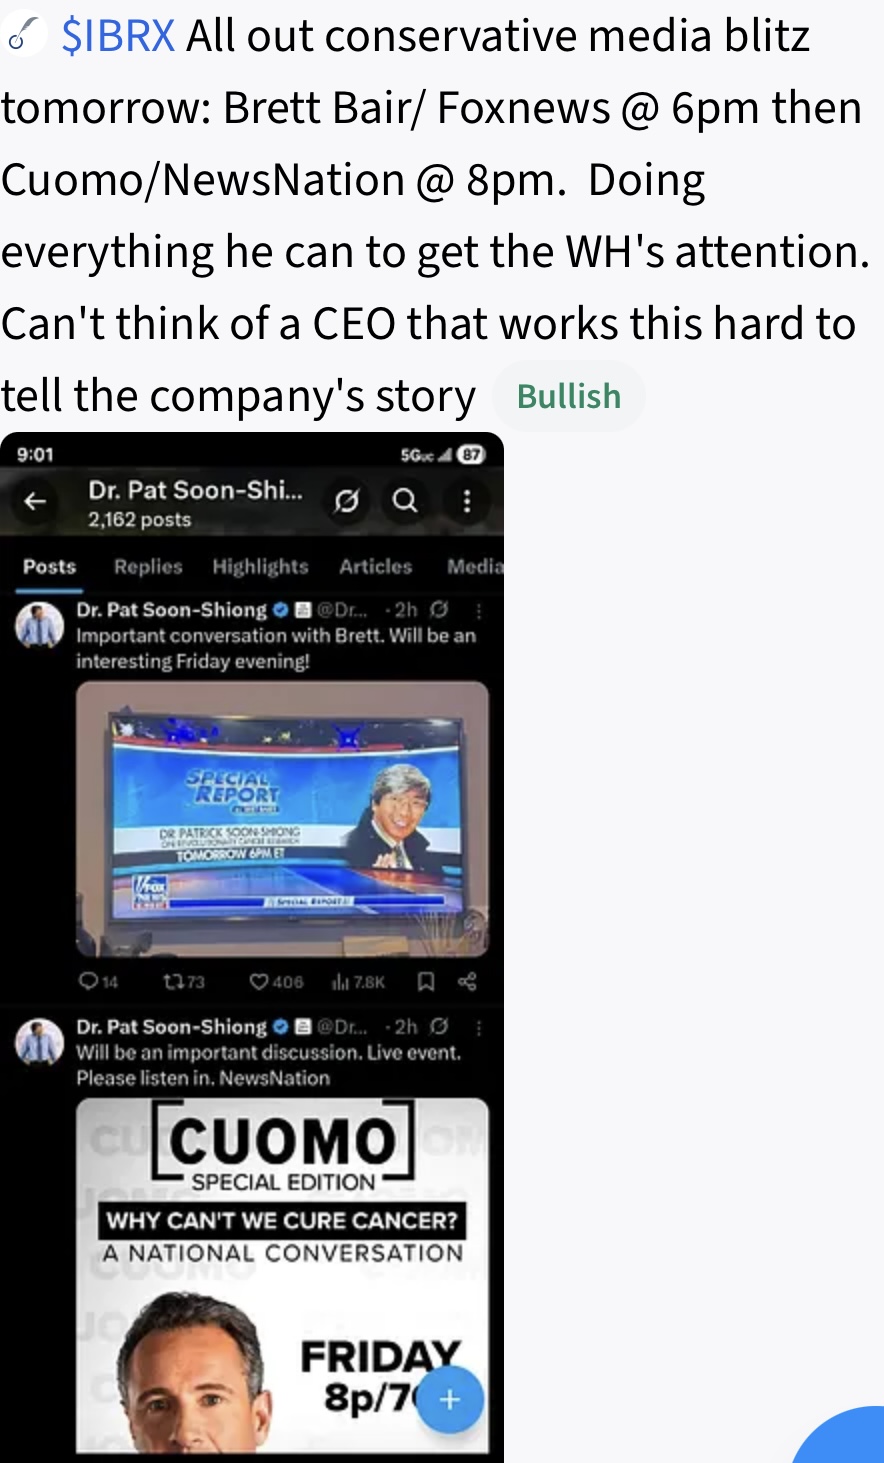Screen dimensions: 884x1463
Task: Open three-dot overflow menu in profile header
Action: tap(466, 500)
